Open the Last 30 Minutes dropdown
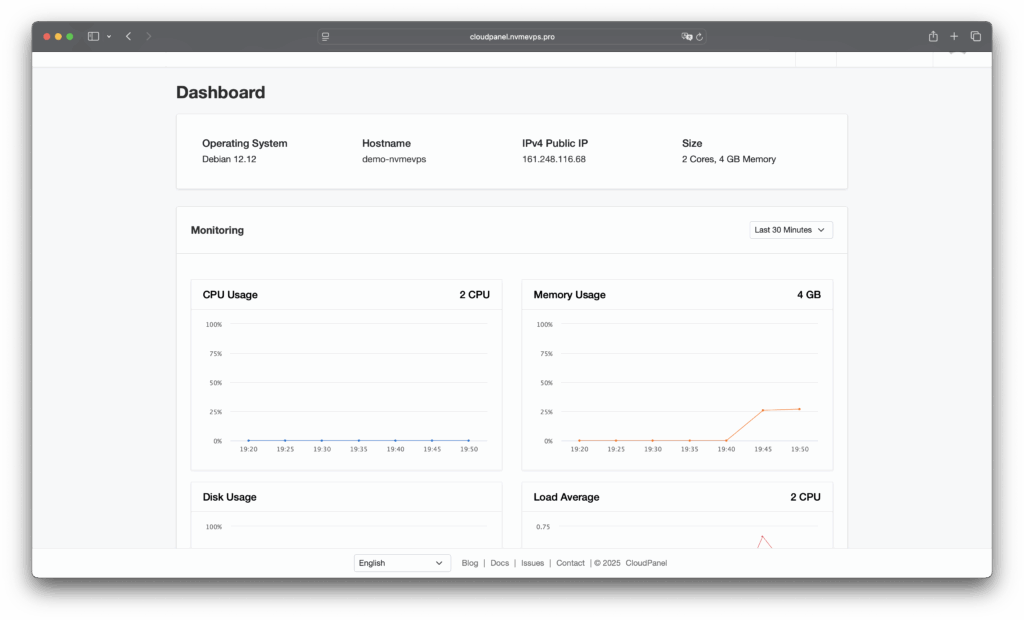The height and width of the screenshot is (620, 1024). 790,230
